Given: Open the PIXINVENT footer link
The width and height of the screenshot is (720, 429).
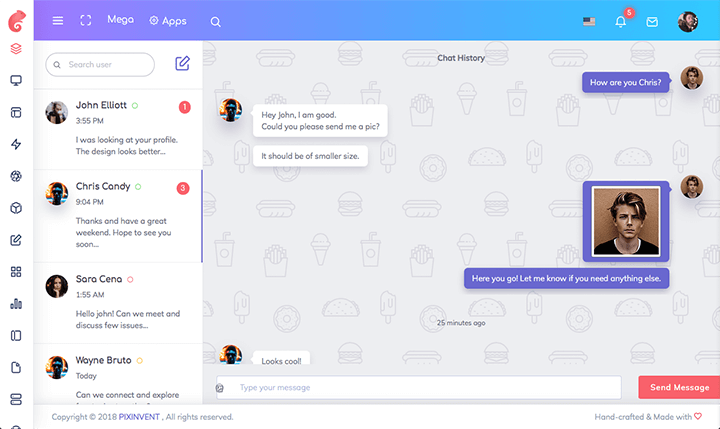Looking at the screenshot, I should pos(139,417).
